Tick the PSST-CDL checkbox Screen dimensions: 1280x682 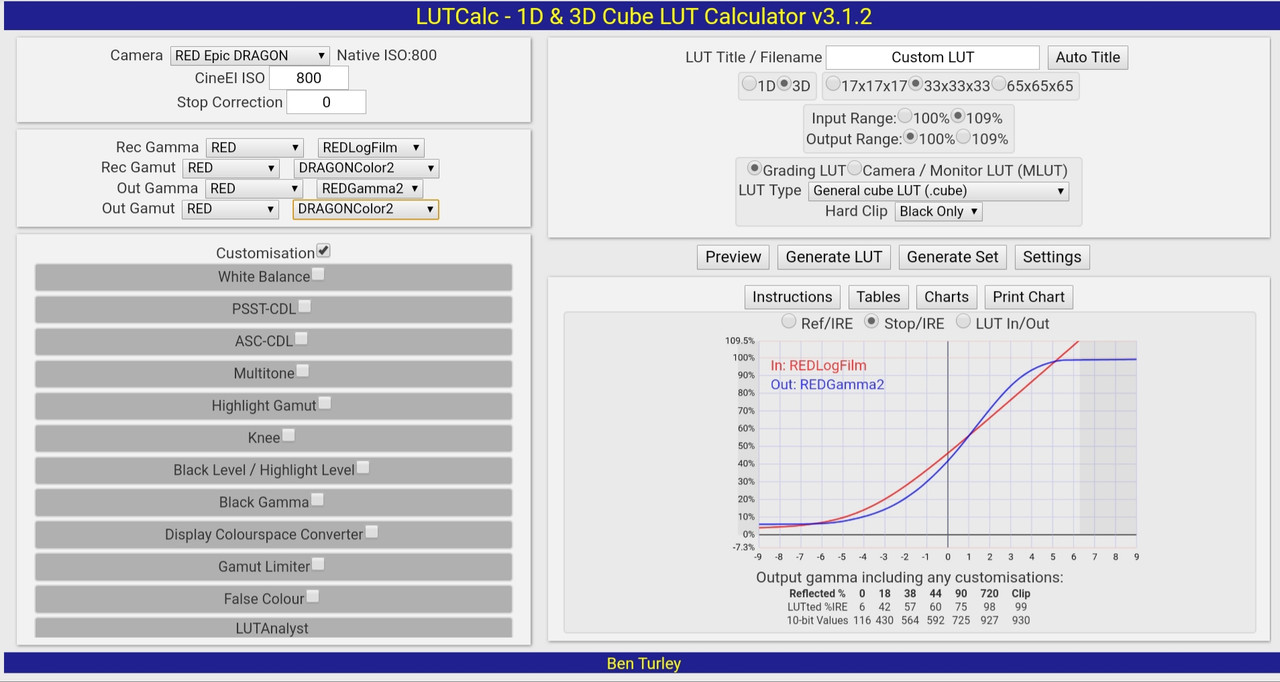[305, 306]
